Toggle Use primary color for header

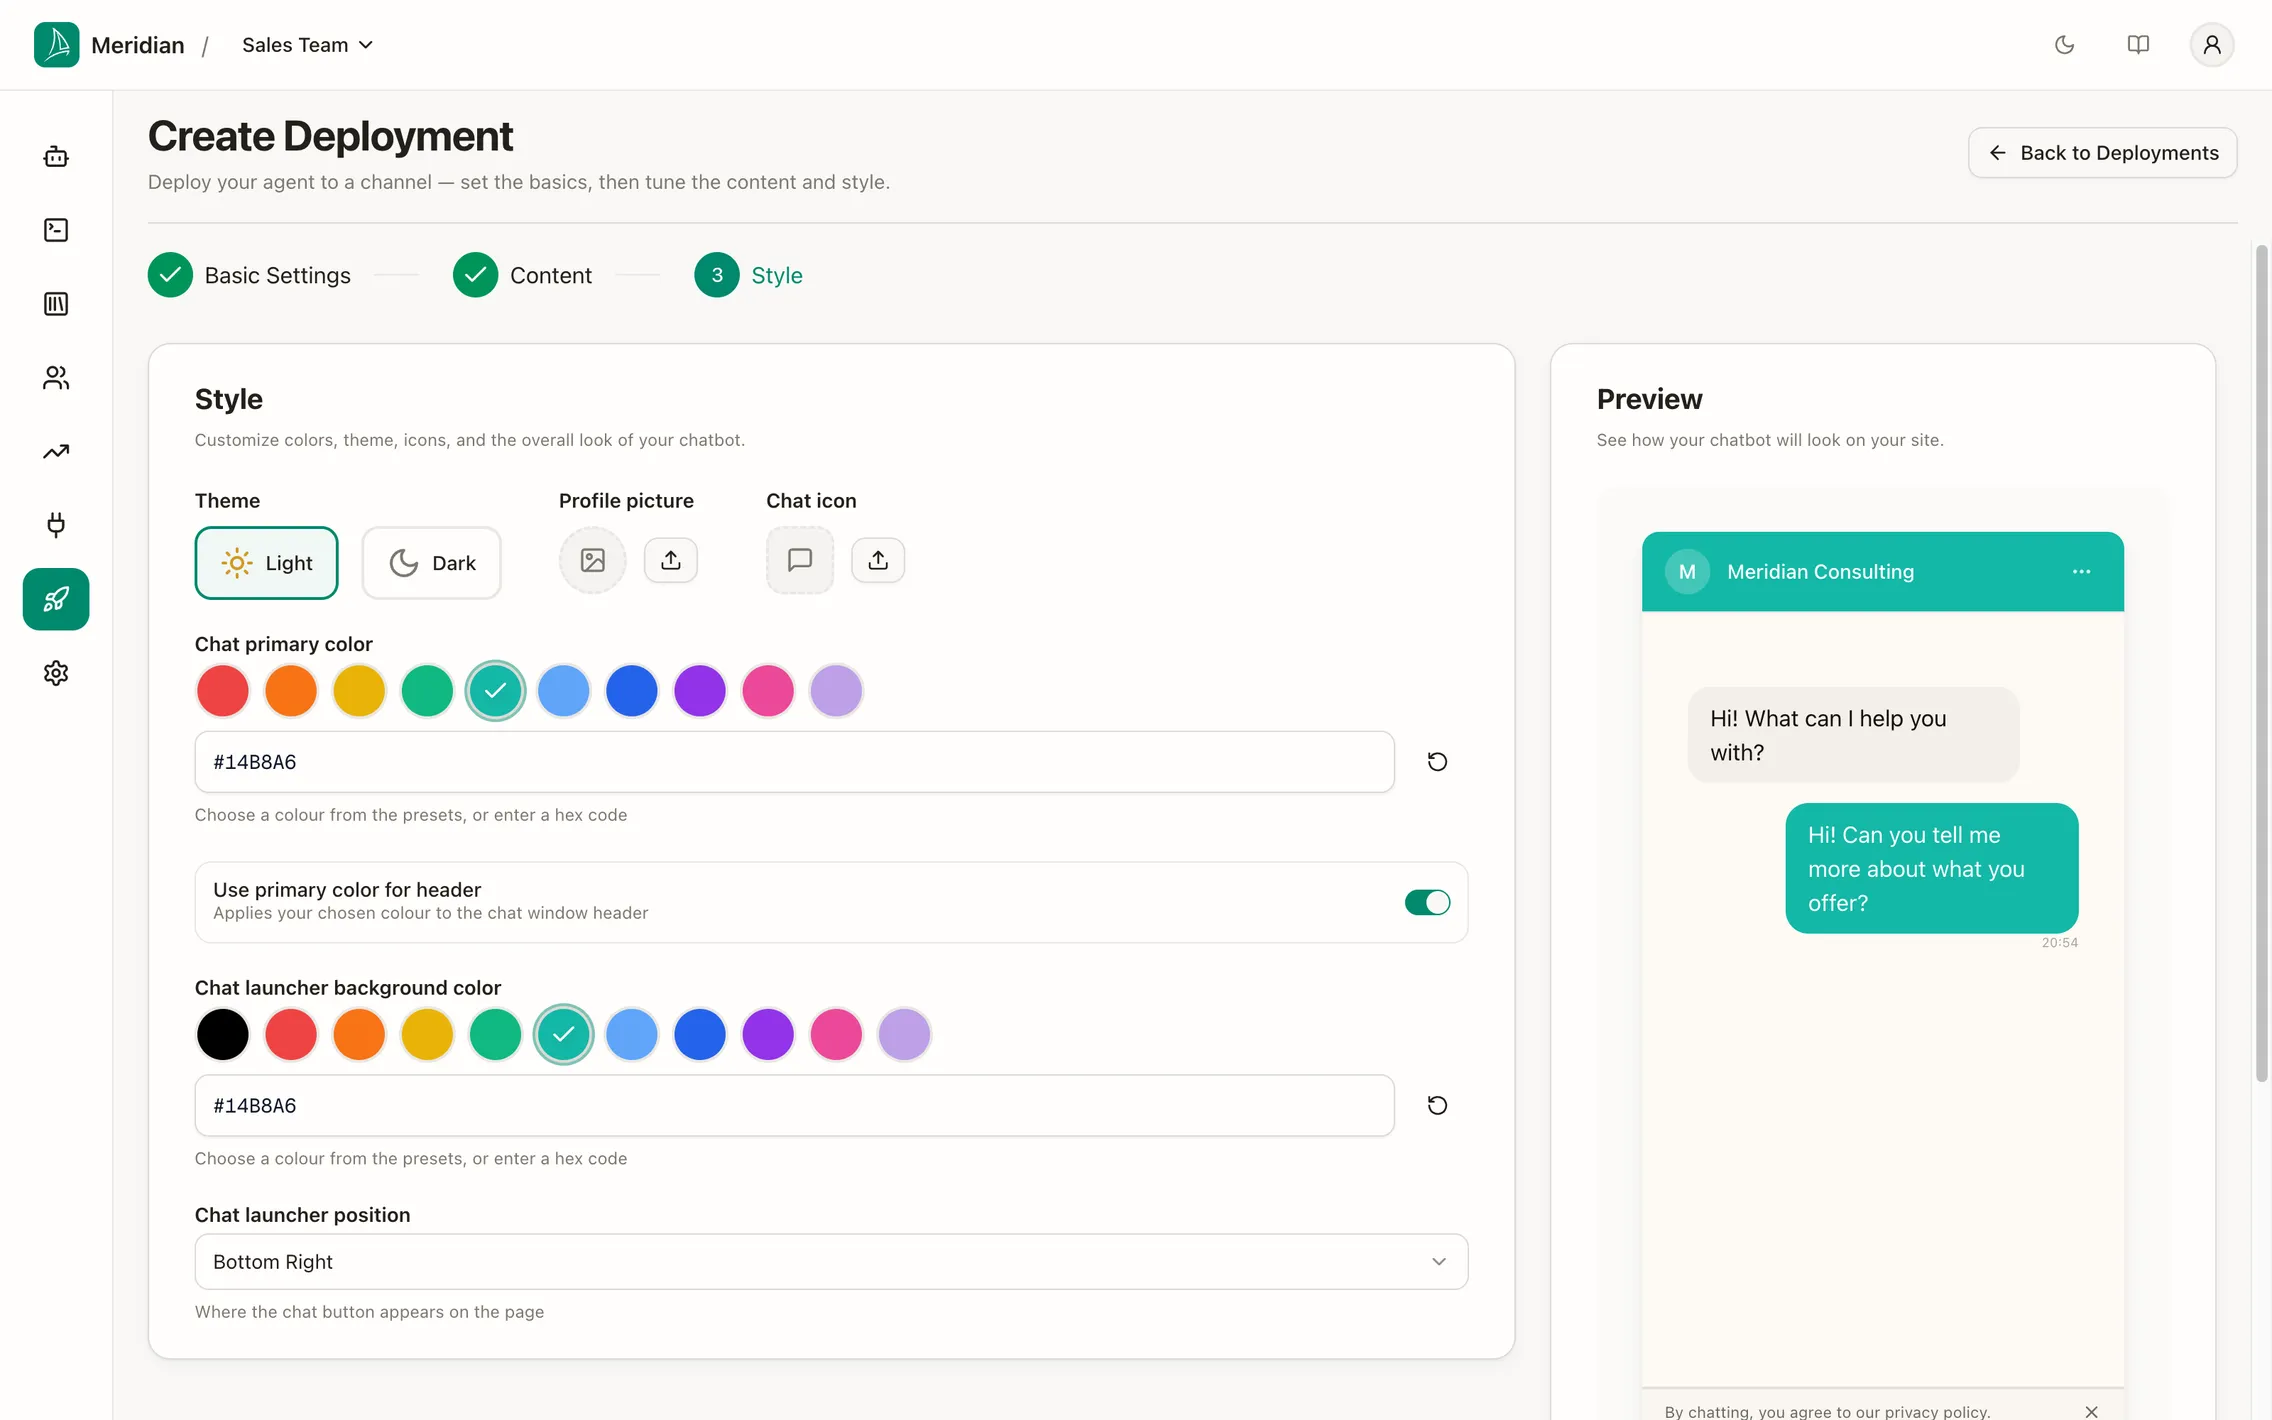click(1427, 903)
